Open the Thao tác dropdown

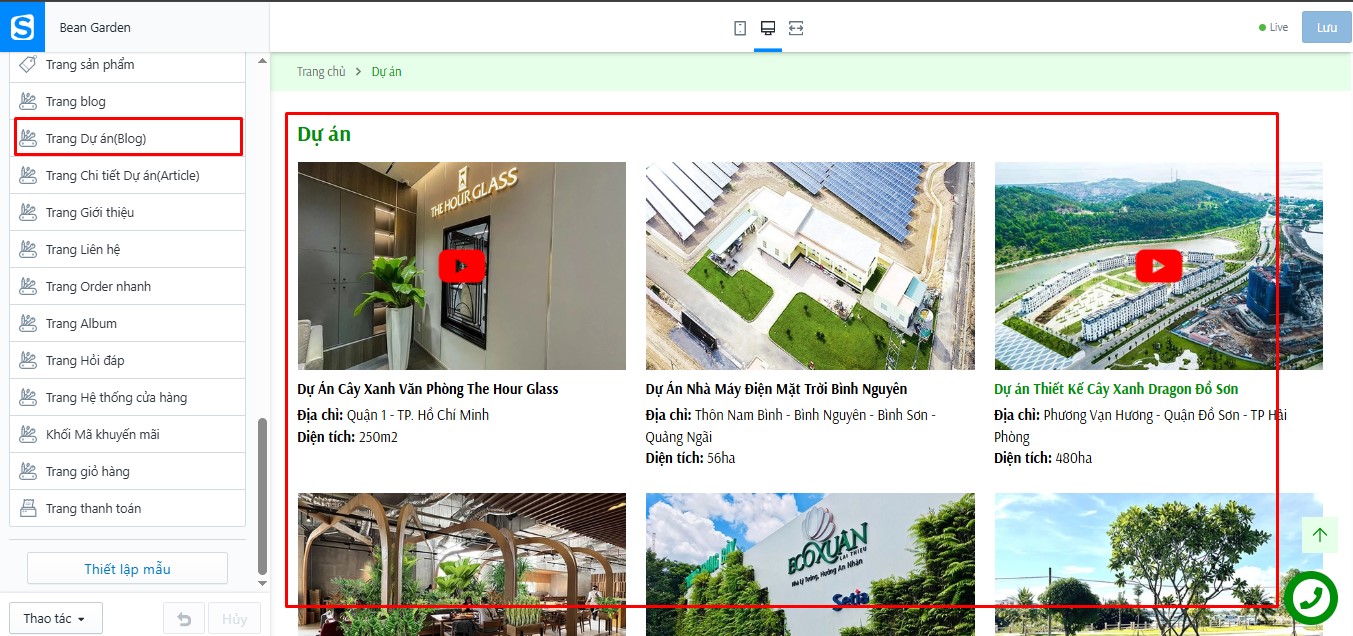click(x=55, y=618)
